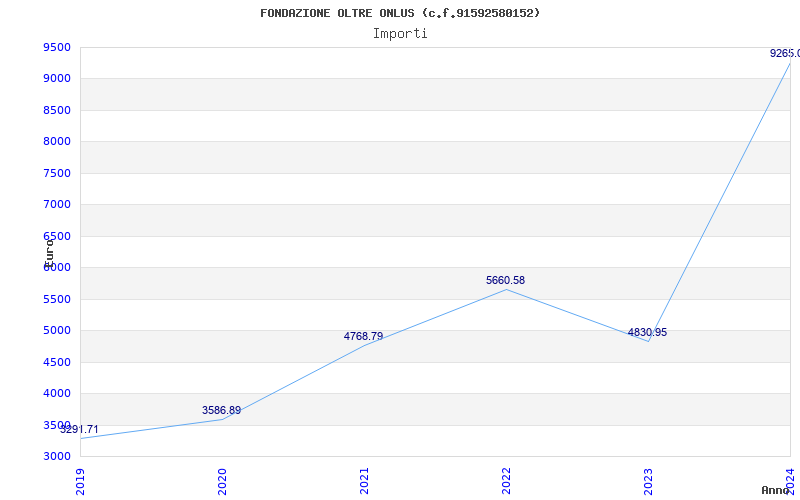Click the Anno x-axis title
This screenshot has width=800, height=500.
coord(775,490)
